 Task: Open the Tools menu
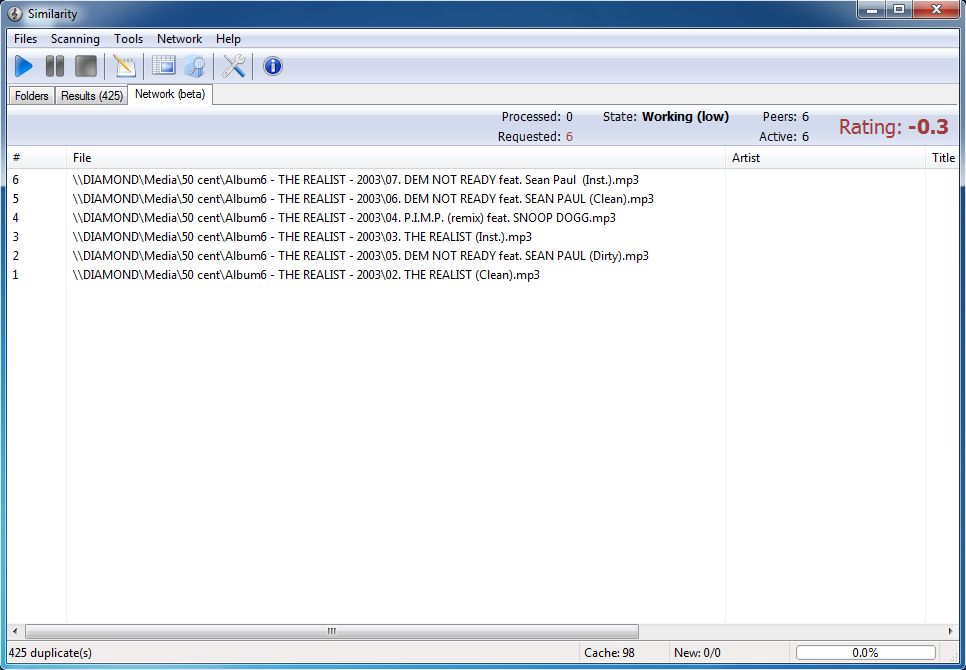[x=128, y=39]
